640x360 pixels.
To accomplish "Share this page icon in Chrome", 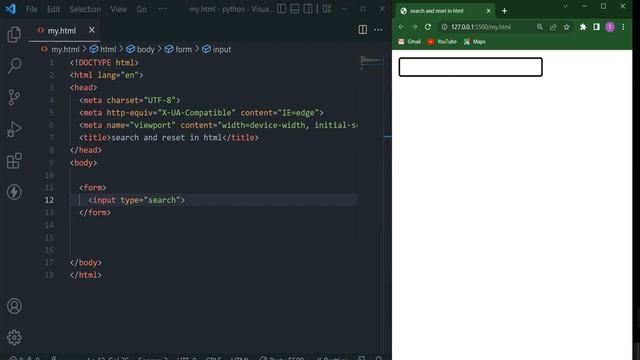I will click(x=553, y=27).
